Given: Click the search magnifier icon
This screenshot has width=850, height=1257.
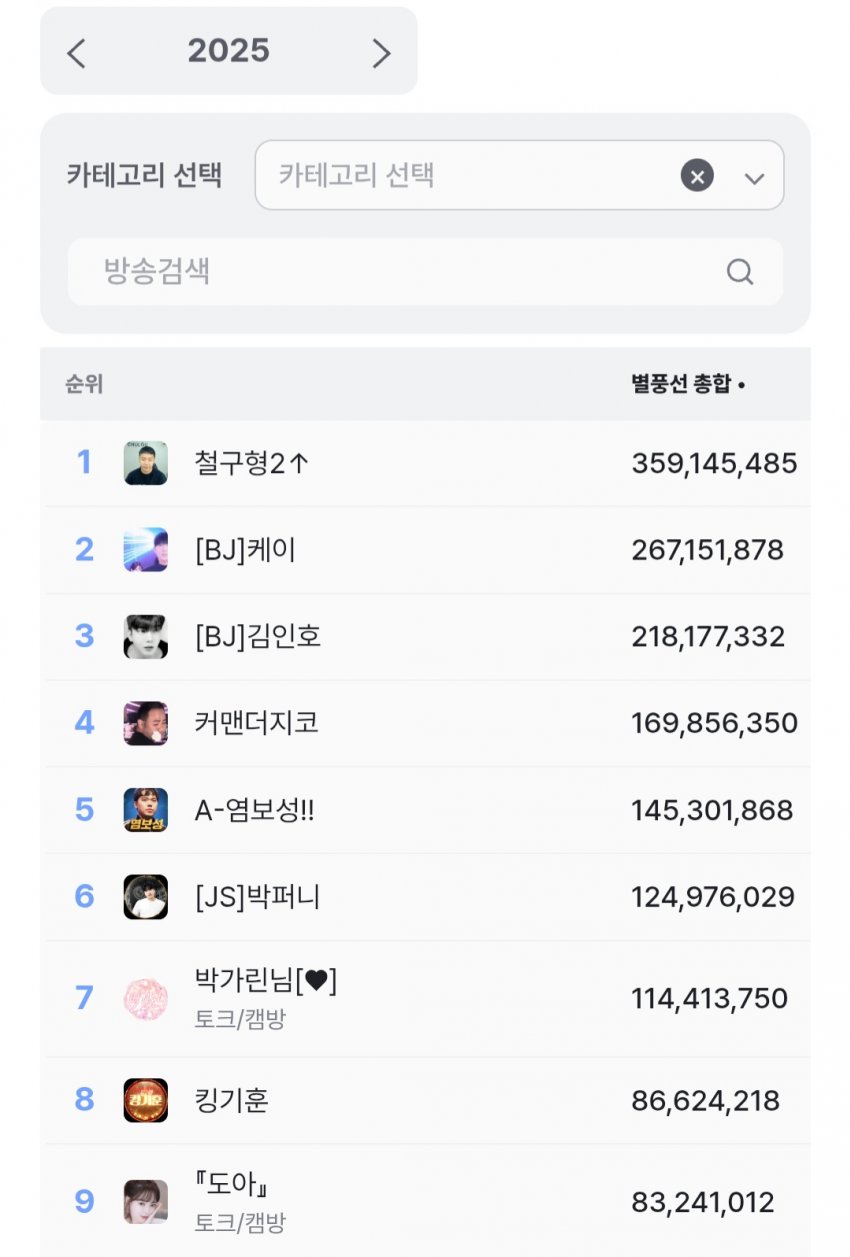Looking at the screenshot, I should (739, 272).
